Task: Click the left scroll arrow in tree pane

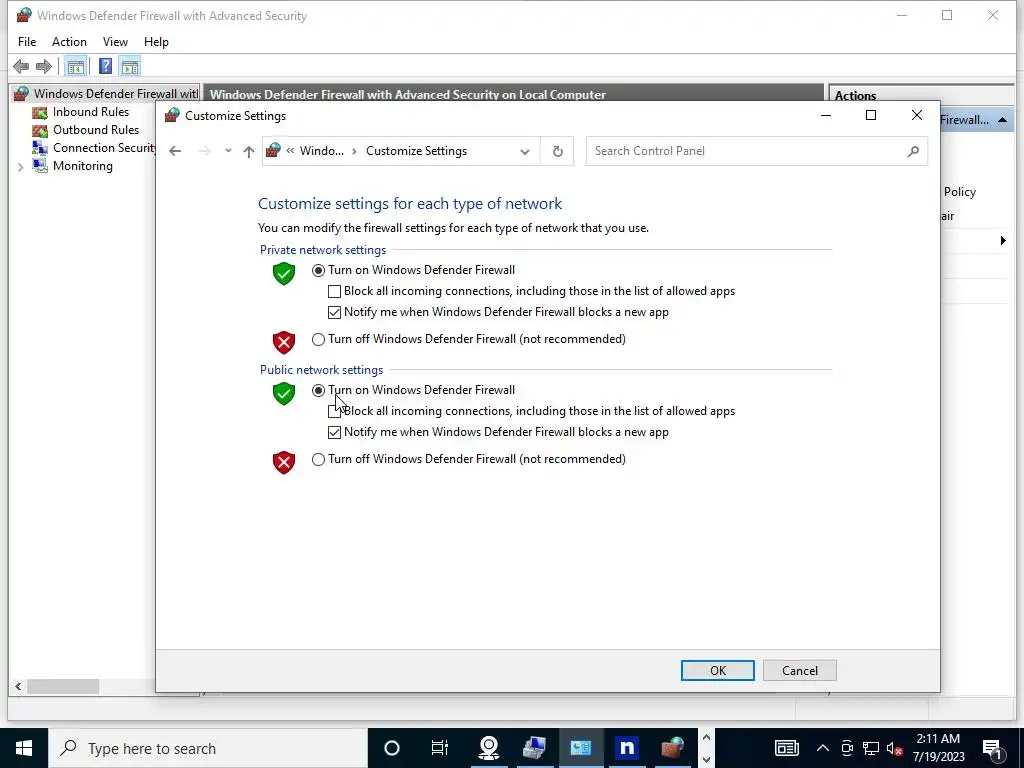Action: (18, 686)
